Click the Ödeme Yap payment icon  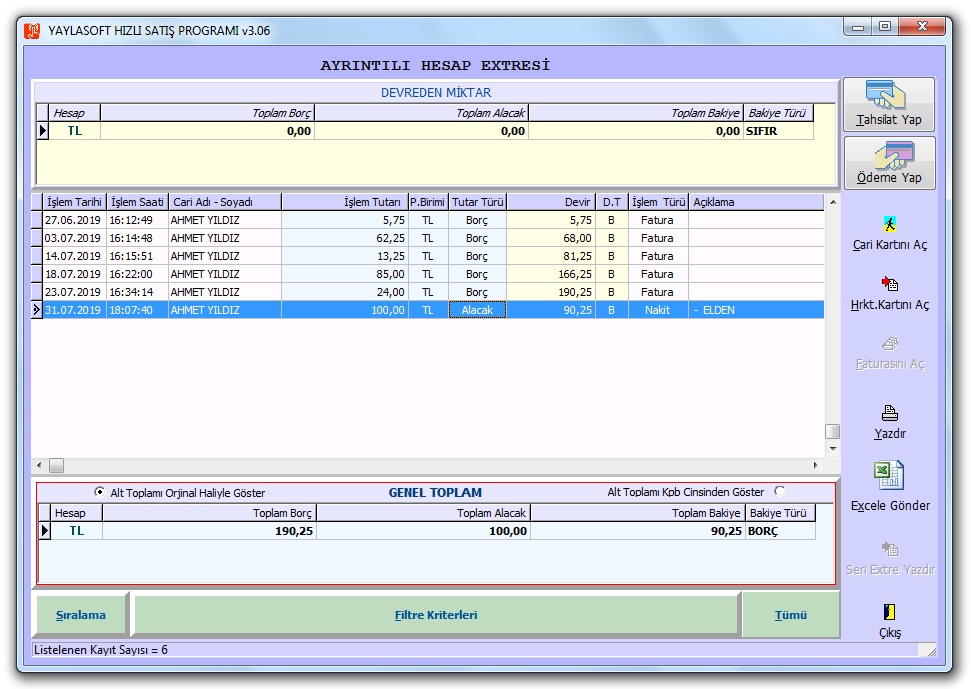tap(895, 155)
